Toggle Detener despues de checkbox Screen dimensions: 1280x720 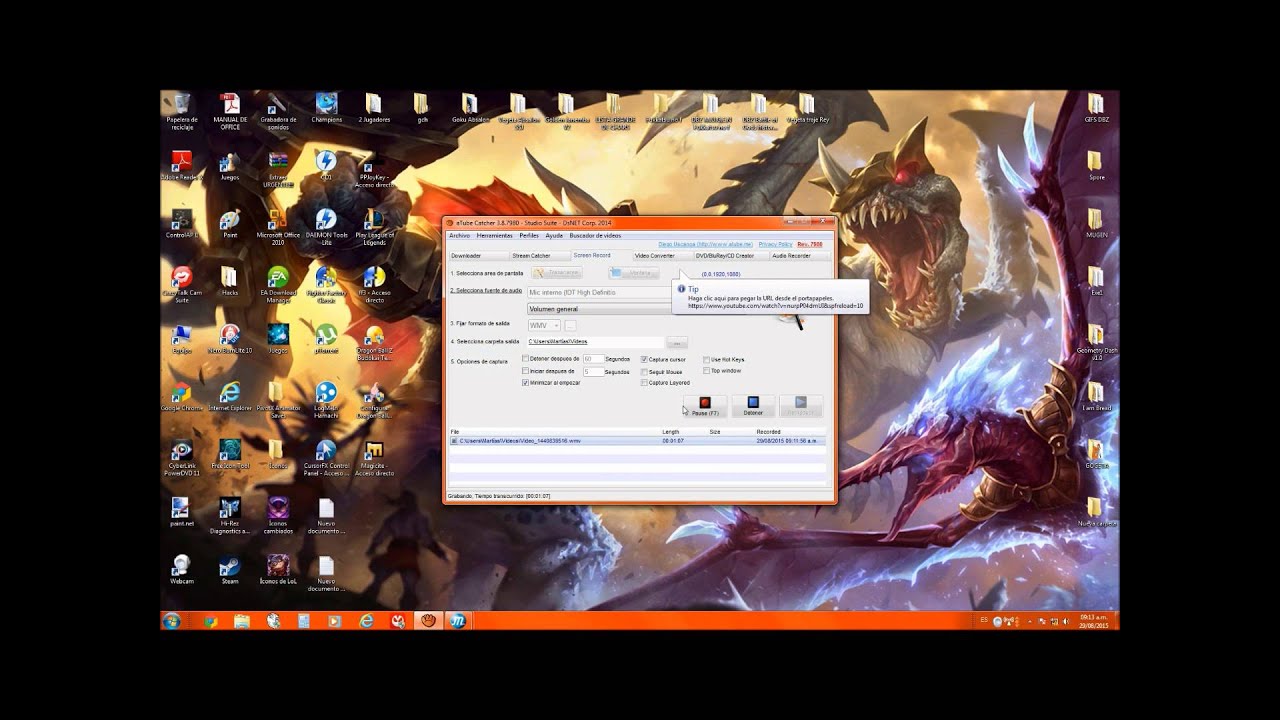point(526,359)
